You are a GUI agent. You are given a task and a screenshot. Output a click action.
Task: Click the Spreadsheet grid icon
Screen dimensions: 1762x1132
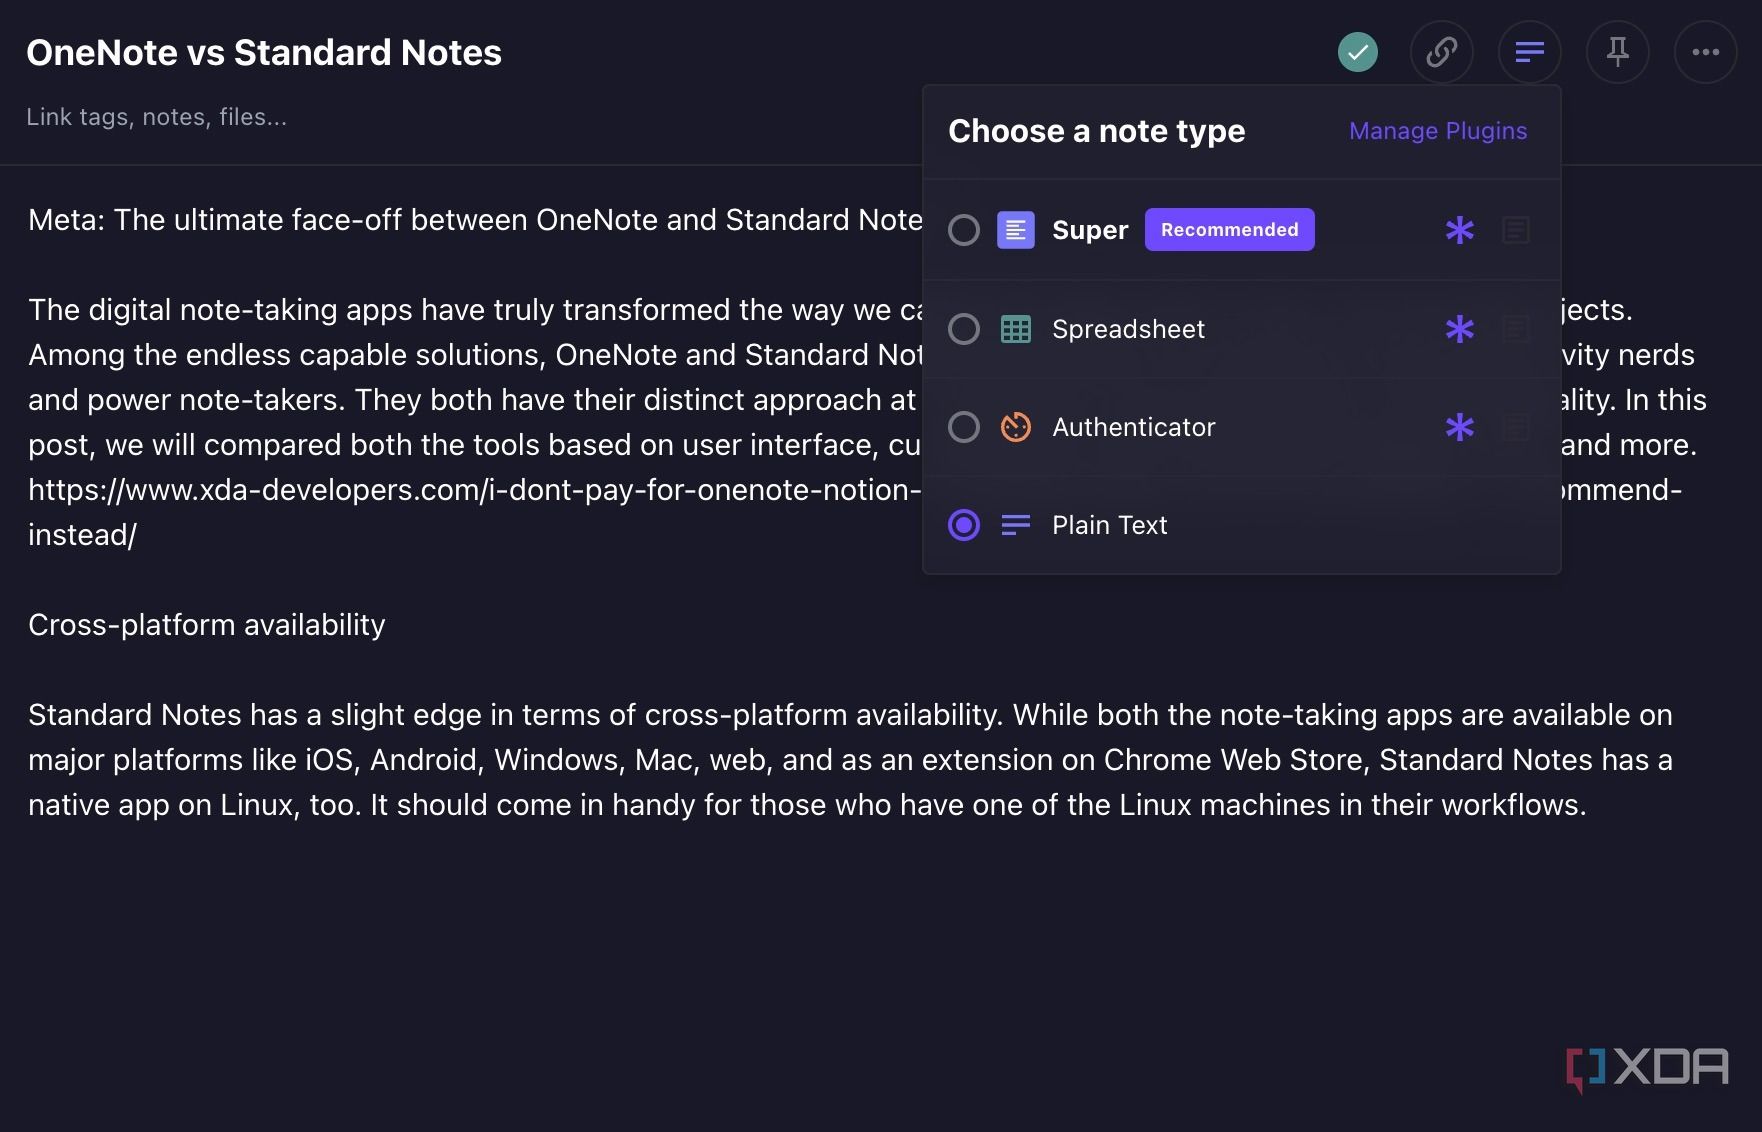coord(1015,329)
